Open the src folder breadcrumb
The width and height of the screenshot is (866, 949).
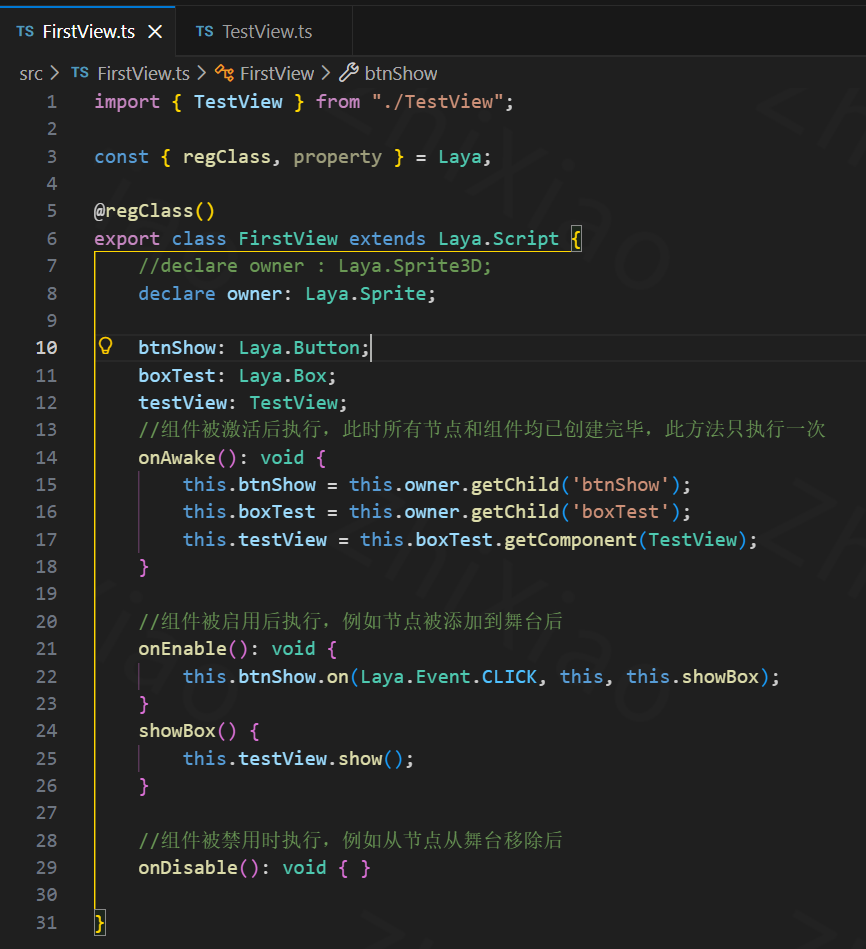[31, 73]
